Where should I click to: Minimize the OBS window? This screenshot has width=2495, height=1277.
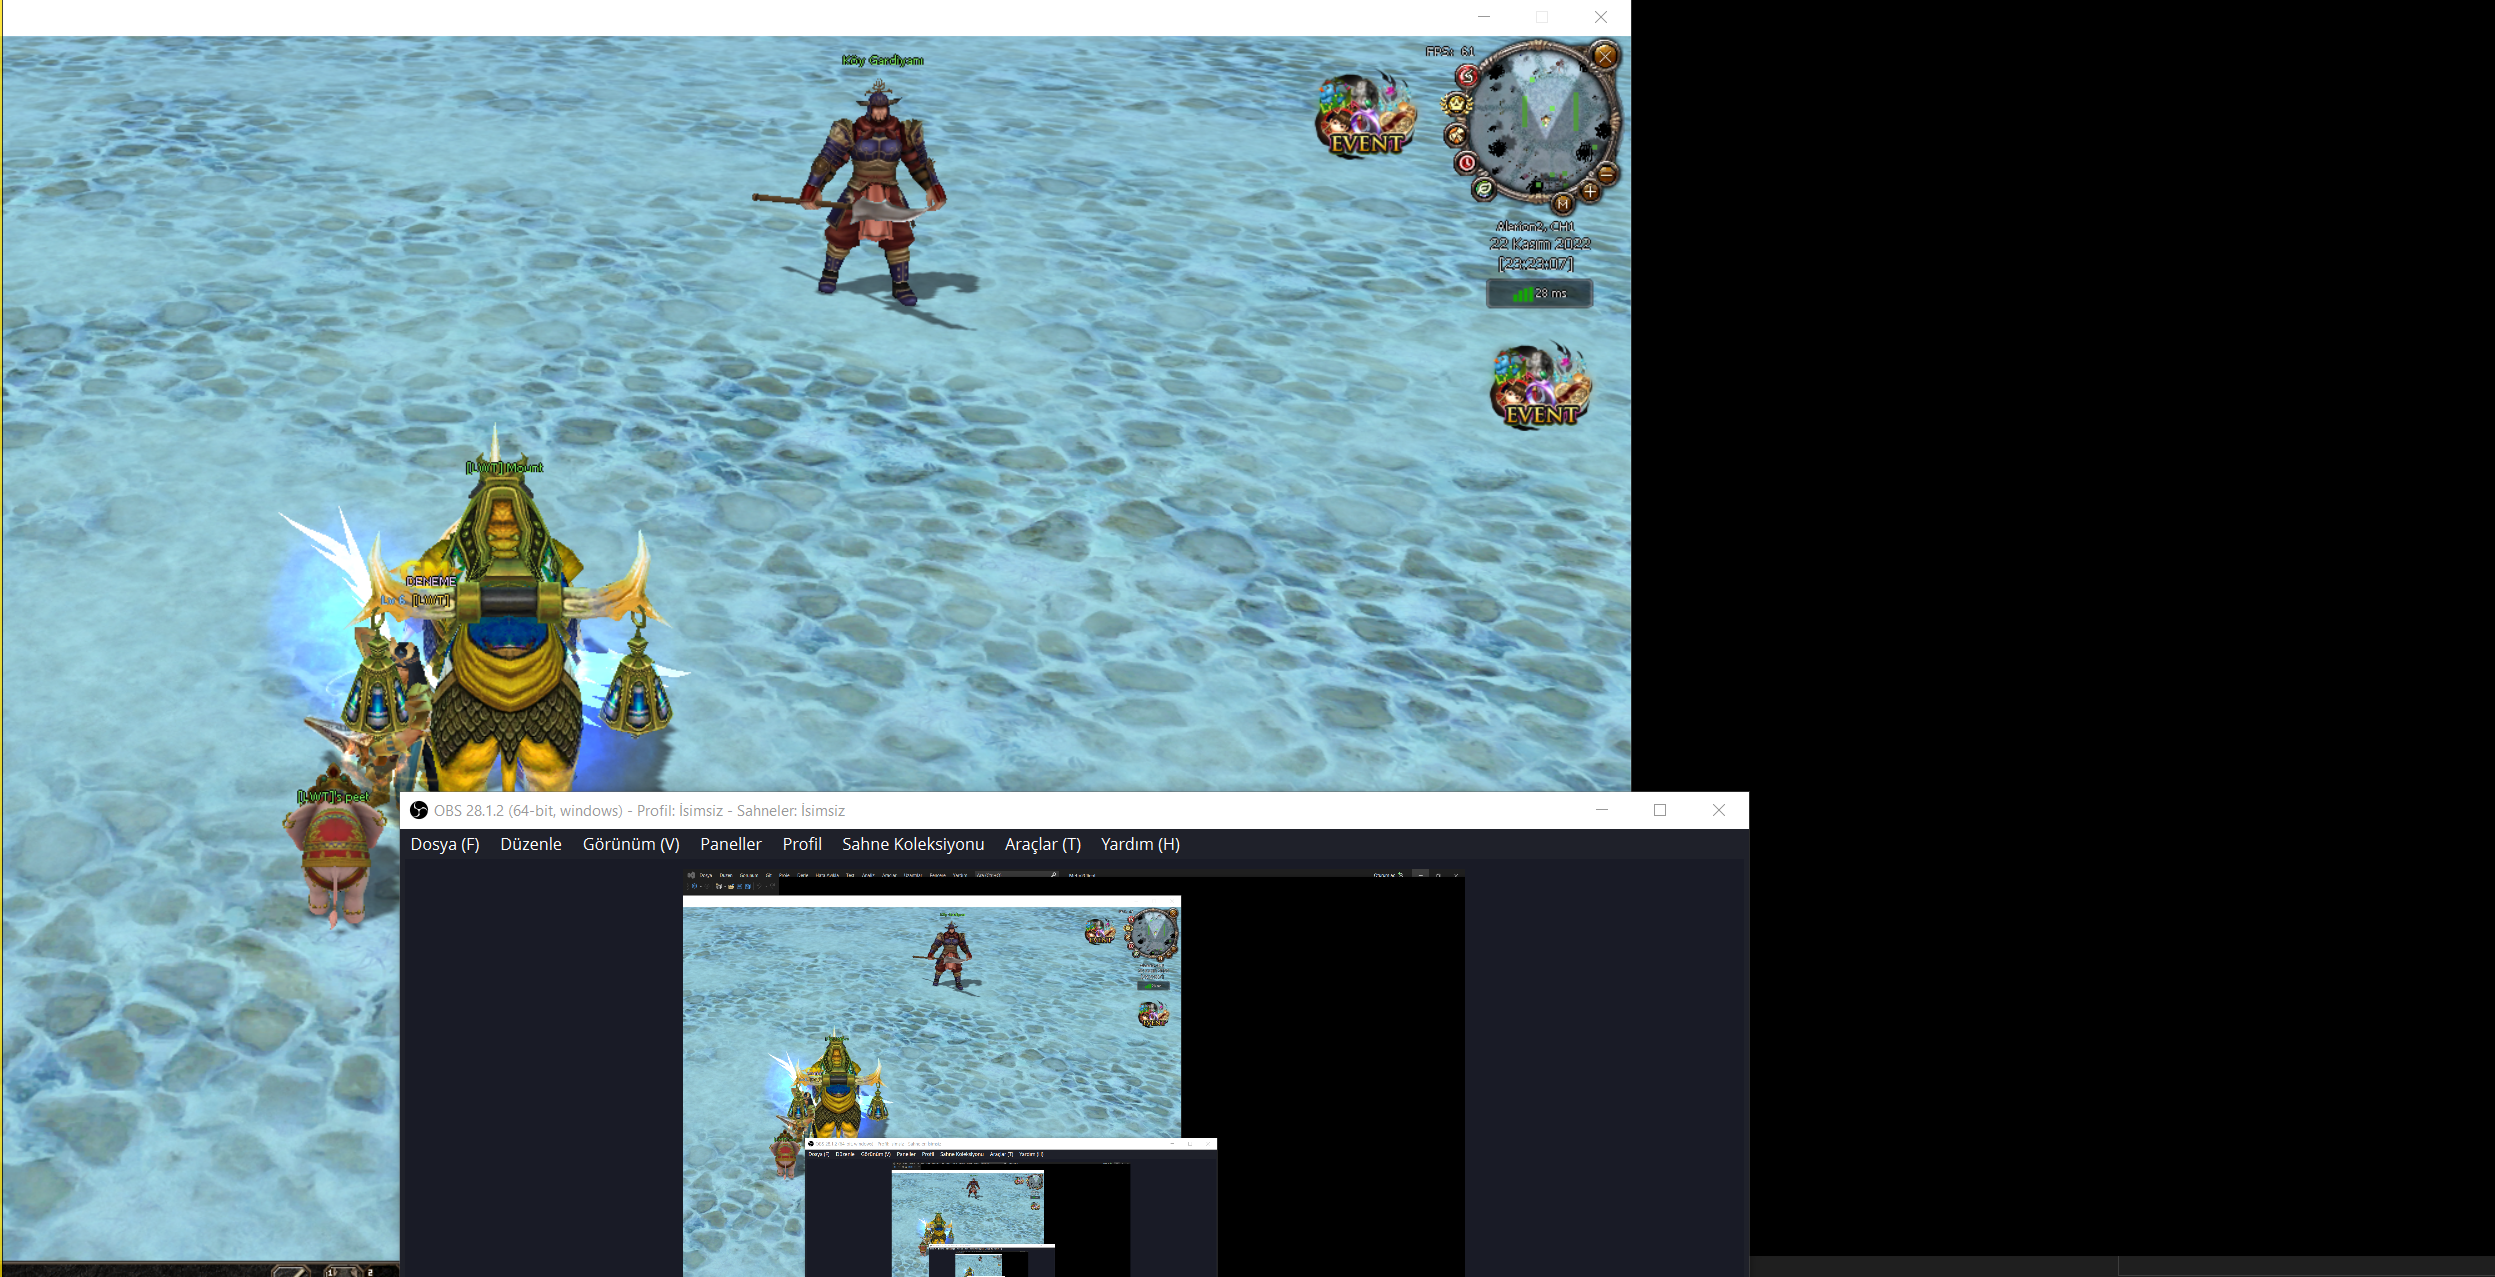point(1602,810)
